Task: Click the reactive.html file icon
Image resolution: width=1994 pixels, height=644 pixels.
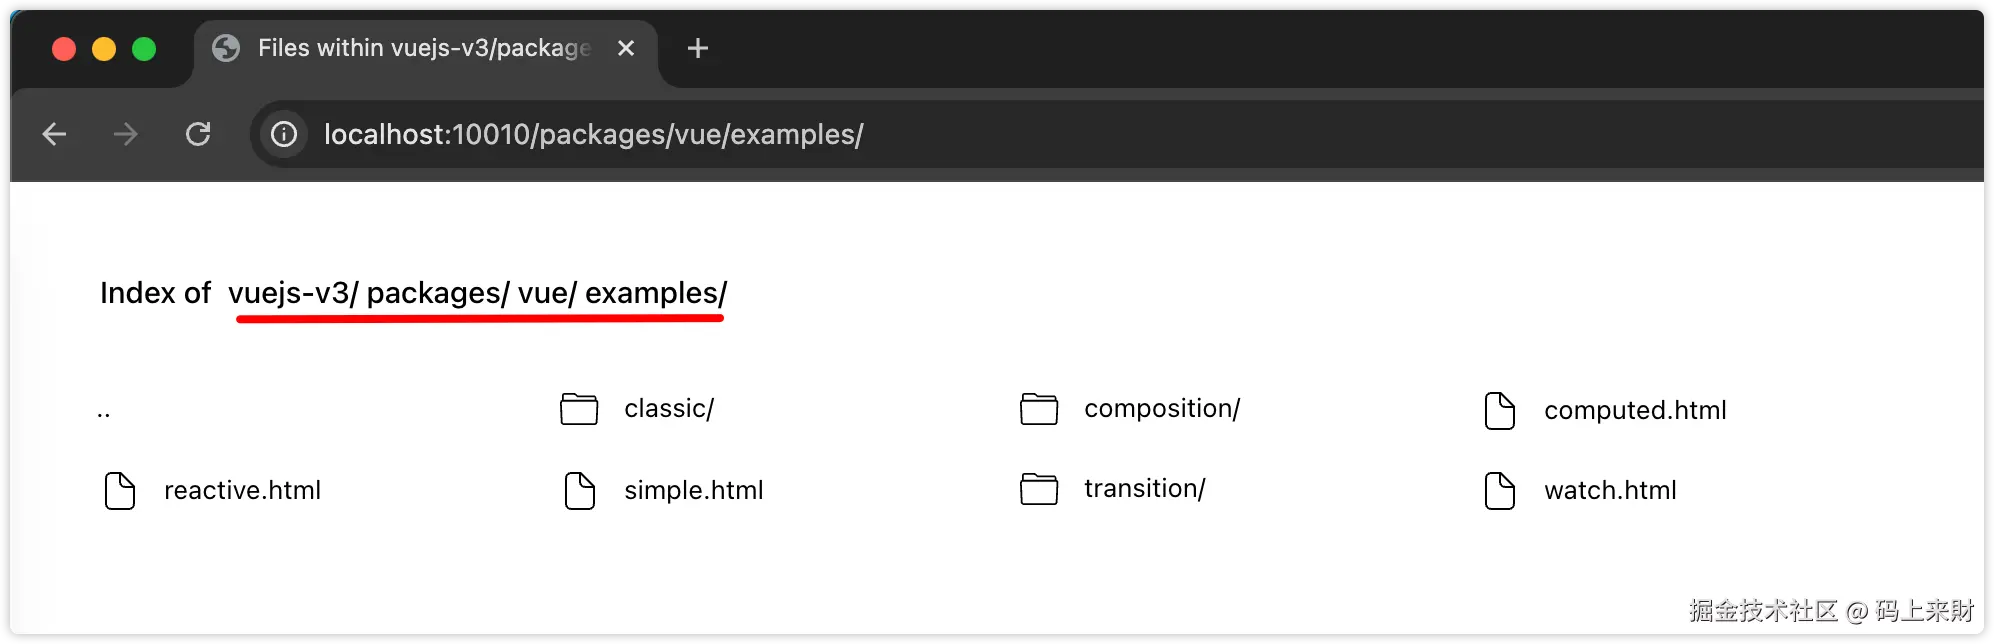Action: pyautogui.click(x=120, y=490)
